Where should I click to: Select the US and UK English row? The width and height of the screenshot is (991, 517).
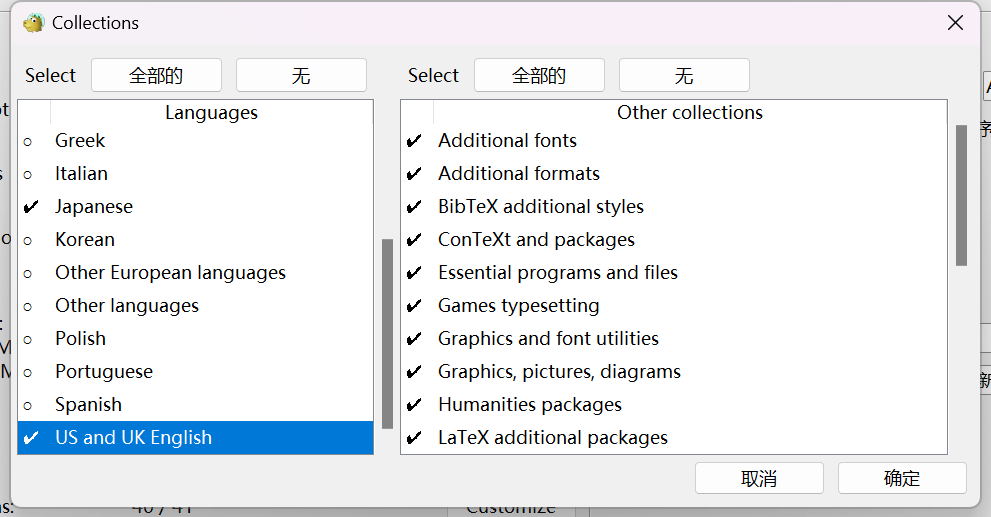133,438
